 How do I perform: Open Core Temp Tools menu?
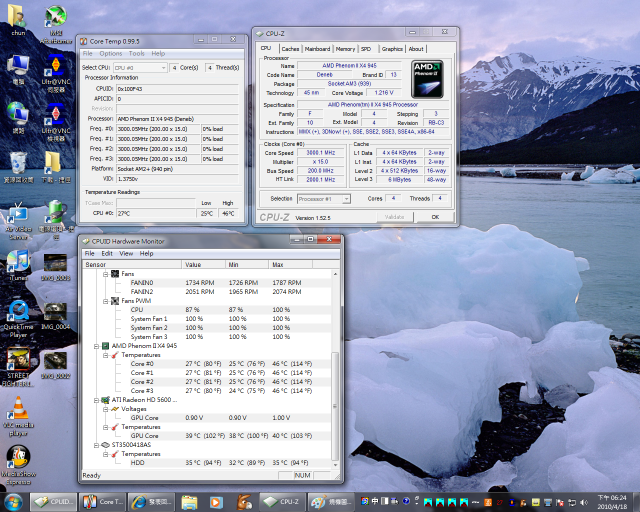pyautogui.click(x=136, y=53)
